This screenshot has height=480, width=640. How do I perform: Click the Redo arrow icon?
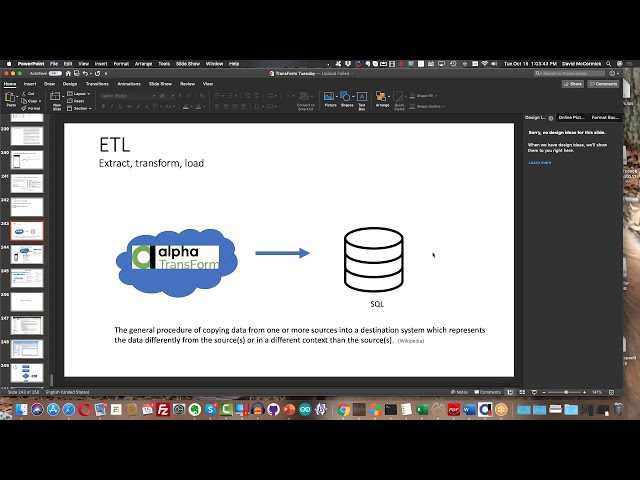[97, 73]
